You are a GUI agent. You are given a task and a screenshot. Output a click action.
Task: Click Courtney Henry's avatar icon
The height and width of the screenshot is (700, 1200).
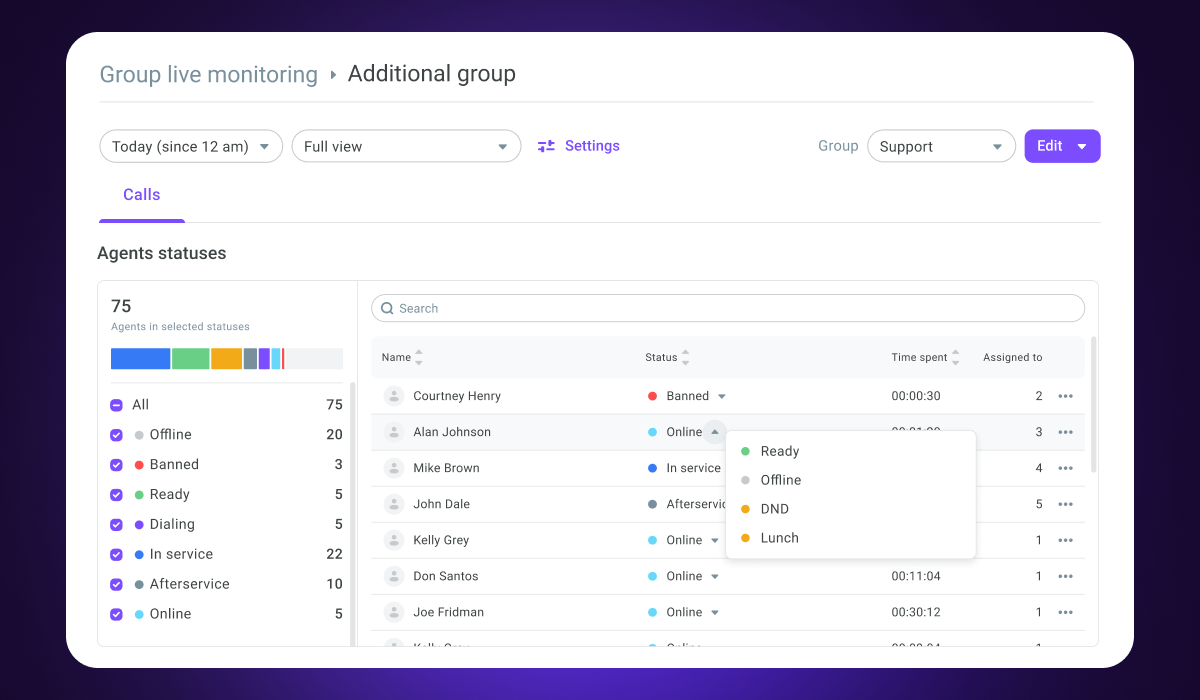coord(394,396)
